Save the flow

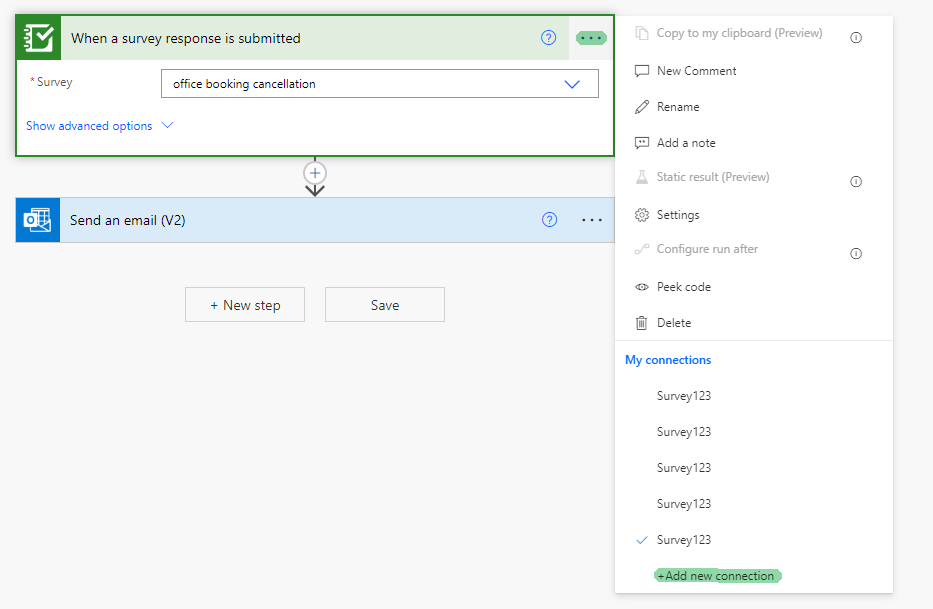click(384, 304)
